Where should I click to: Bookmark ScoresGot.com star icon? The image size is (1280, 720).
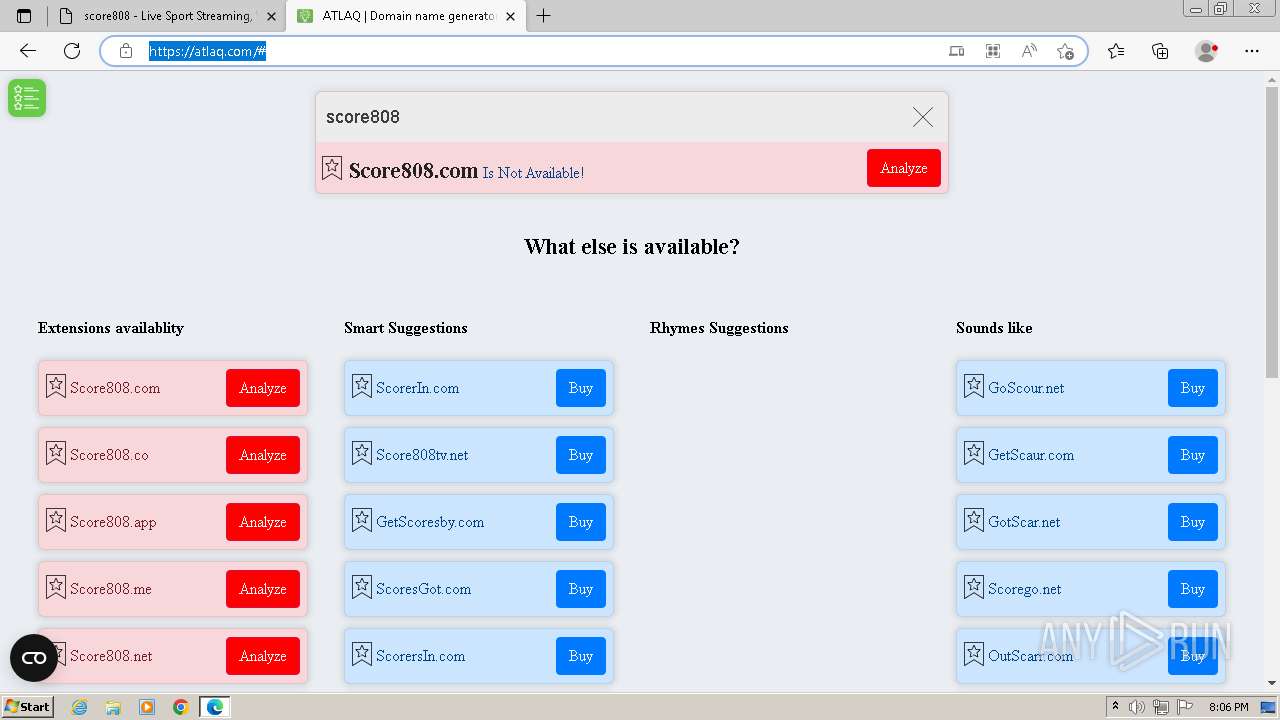pyautogui.click(x=362, y=587)
